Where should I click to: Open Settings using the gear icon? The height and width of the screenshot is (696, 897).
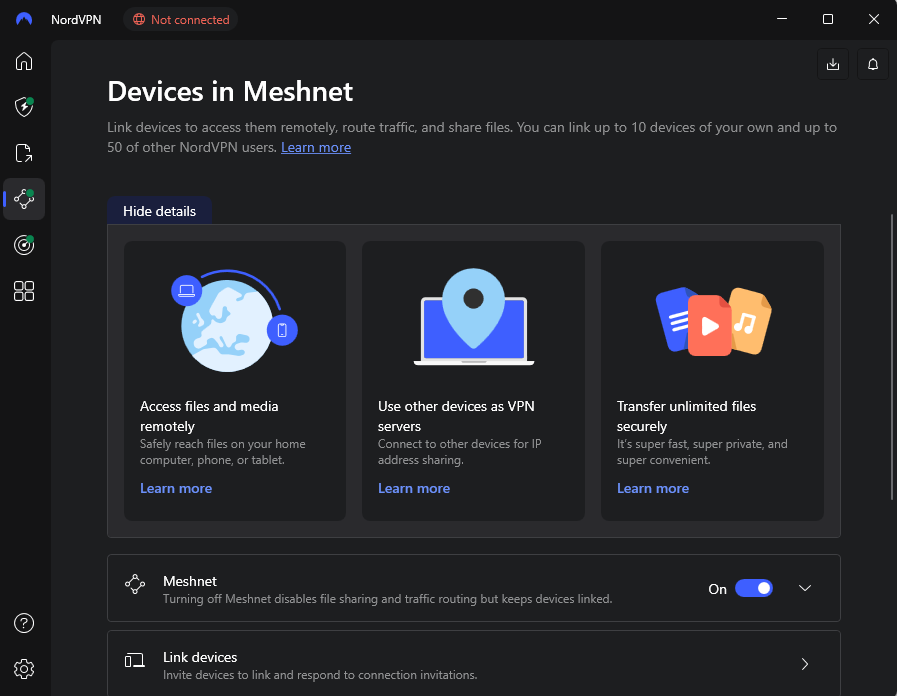(x=23, y=669)
